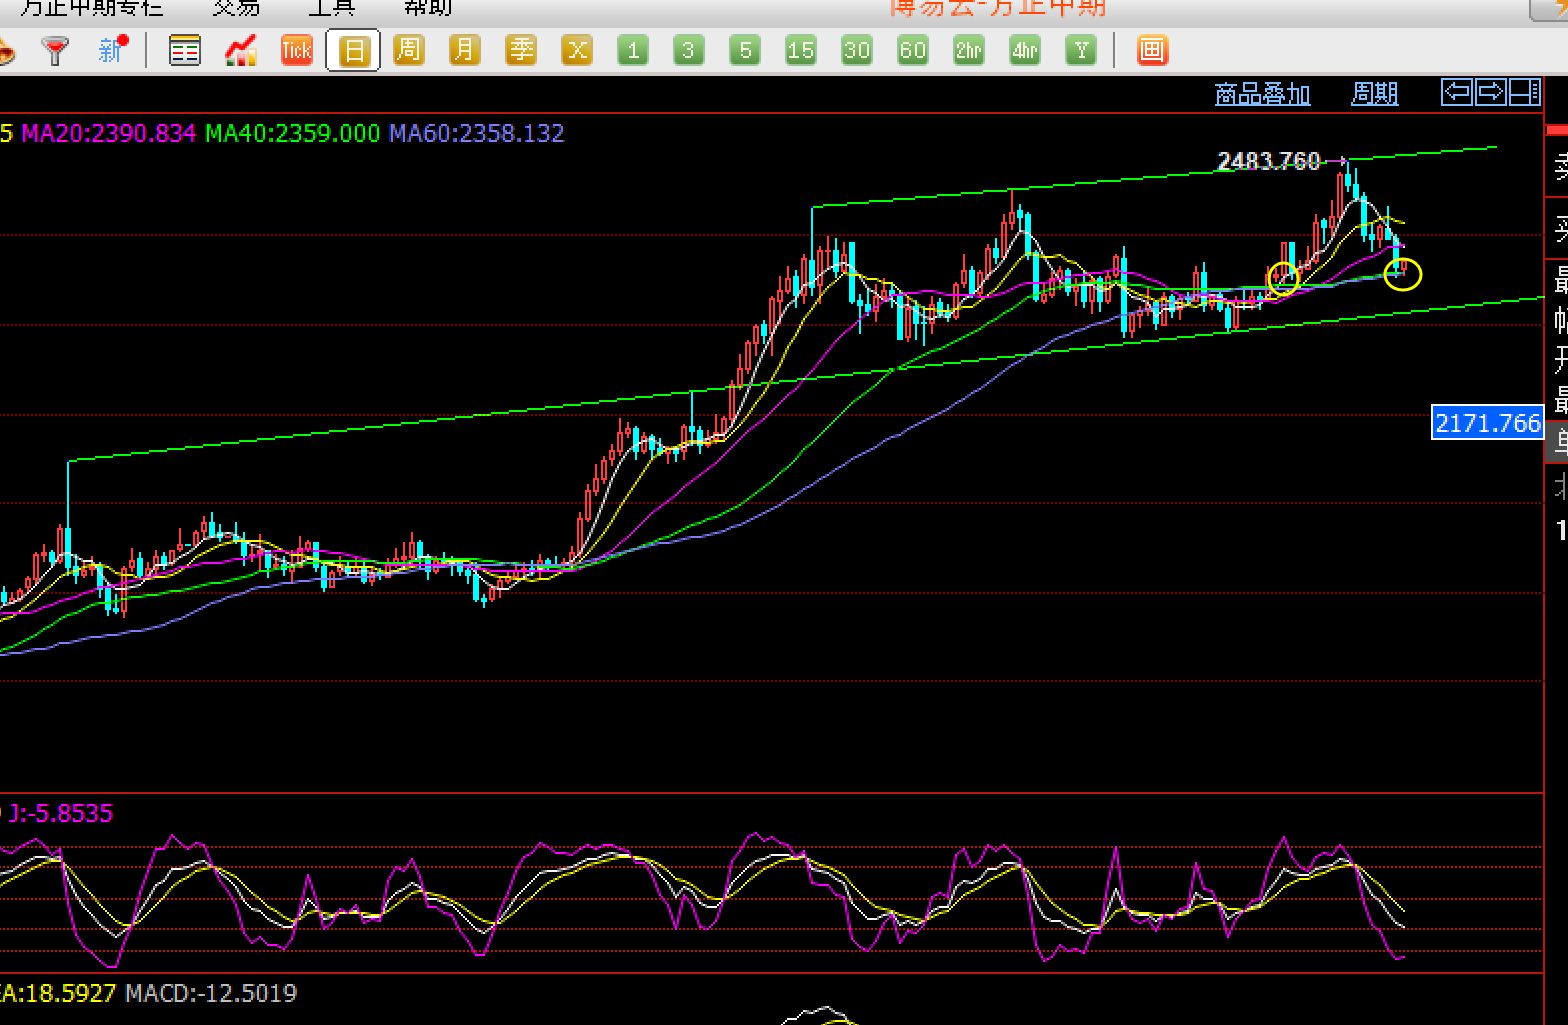1568x1025 pixels.
Task: Click the left arrow chart navigation icon
Action: (1457, 93)
